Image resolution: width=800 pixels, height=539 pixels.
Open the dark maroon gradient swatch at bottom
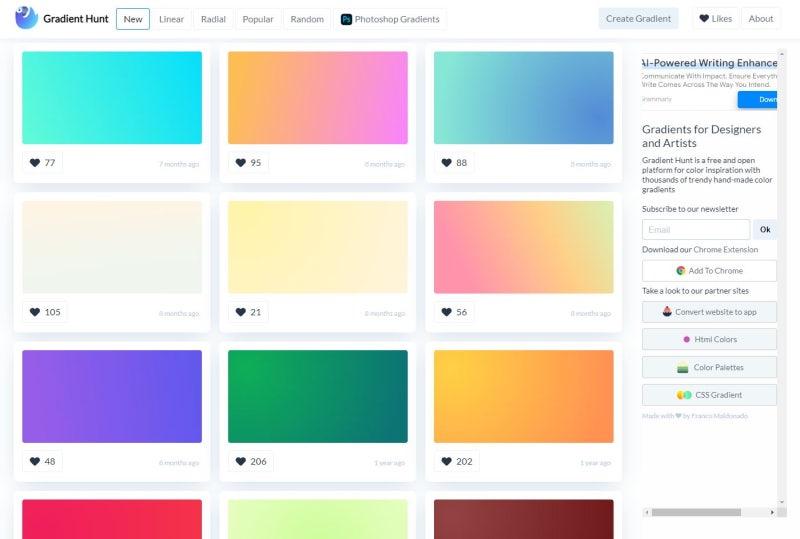[x=523, y=519]
